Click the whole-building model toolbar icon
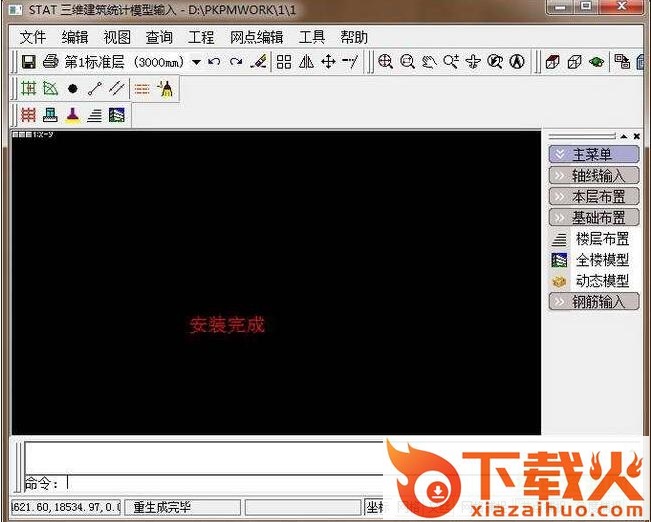651x522 pixels. pyautogui.click(x=117, y=115)
